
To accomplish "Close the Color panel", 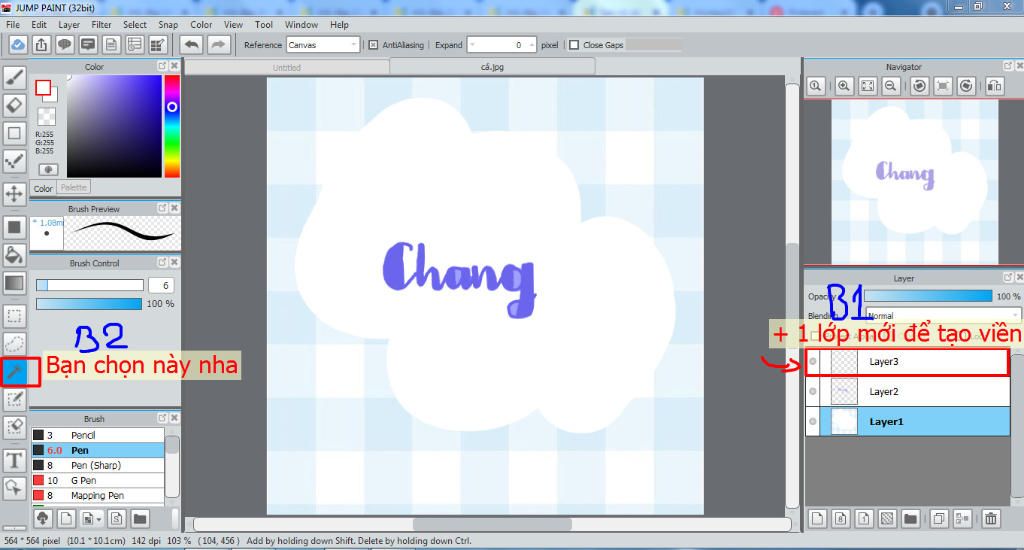I will pos(174,66).
